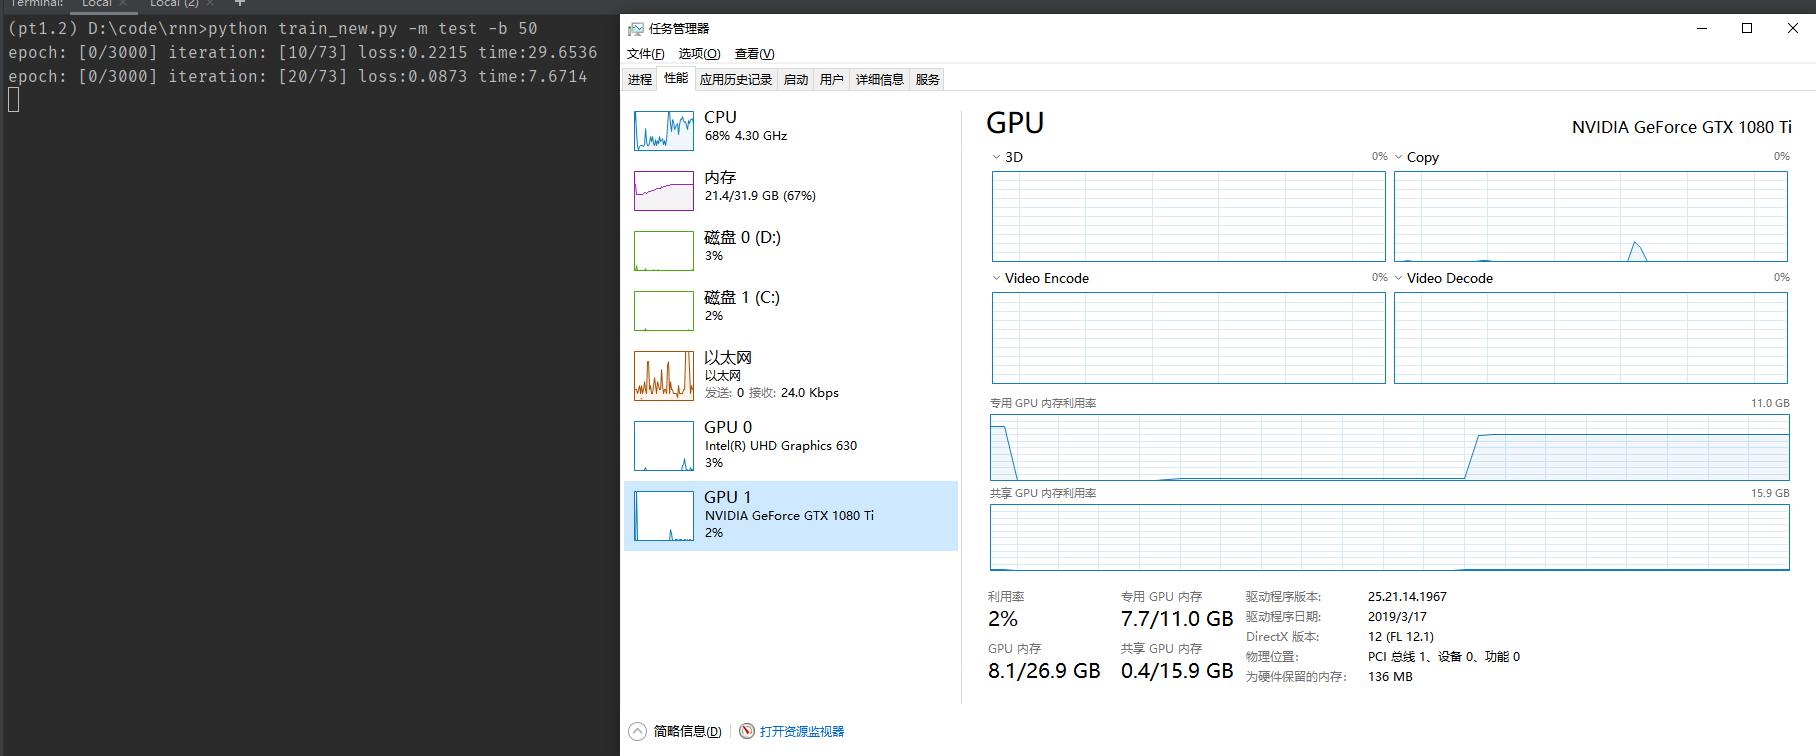Switch to the 进程 tab
The width and height of the screenshot is (1816, 756).
639,80
